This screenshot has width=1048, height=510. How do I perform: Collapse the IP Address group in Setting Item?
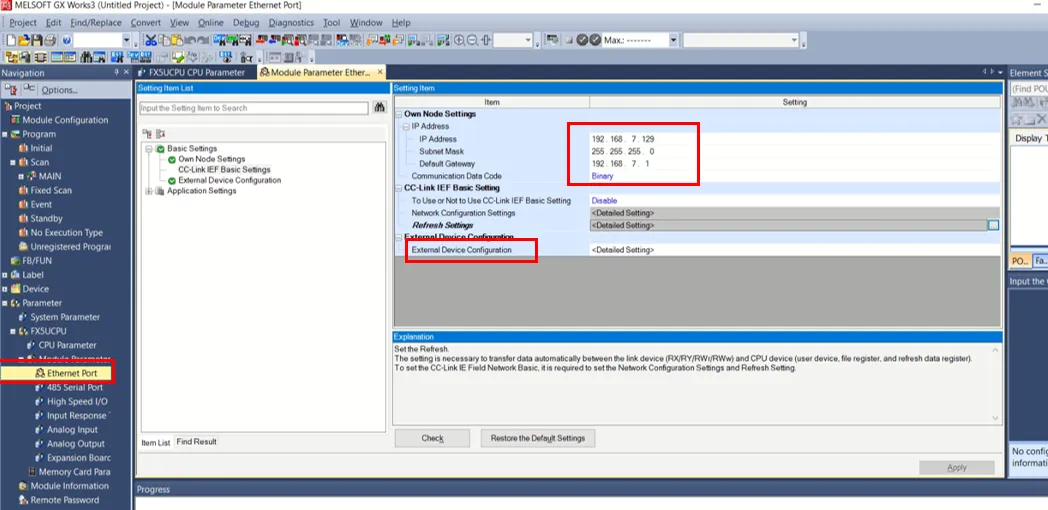click(x=406, y=126)
